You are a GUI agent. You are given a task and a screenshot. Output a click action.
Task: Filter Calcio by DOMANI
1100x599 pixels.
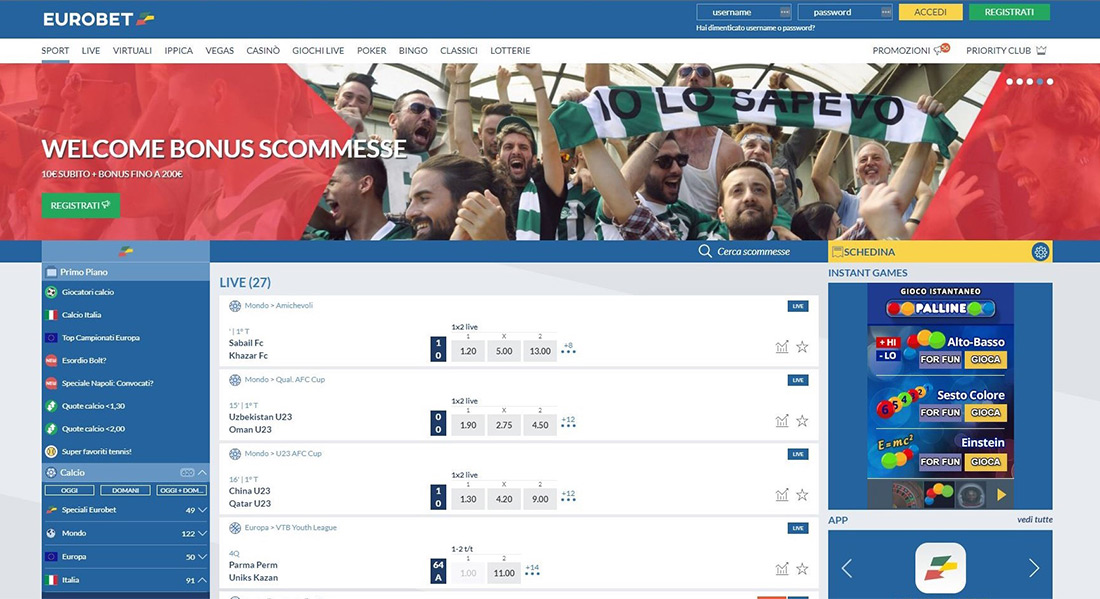coord(126,490)
